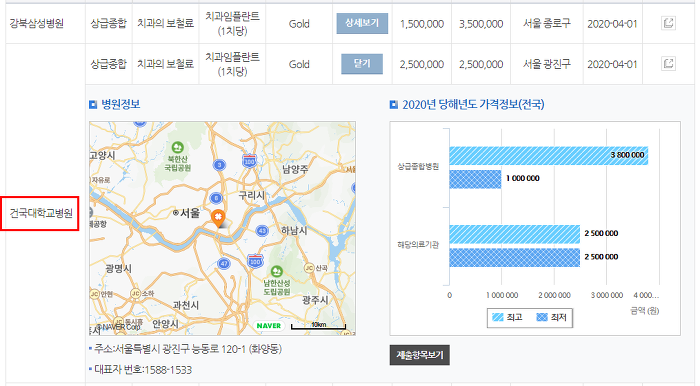
Task: Click the 제출항목보기 button
Action: pos(420,355)
